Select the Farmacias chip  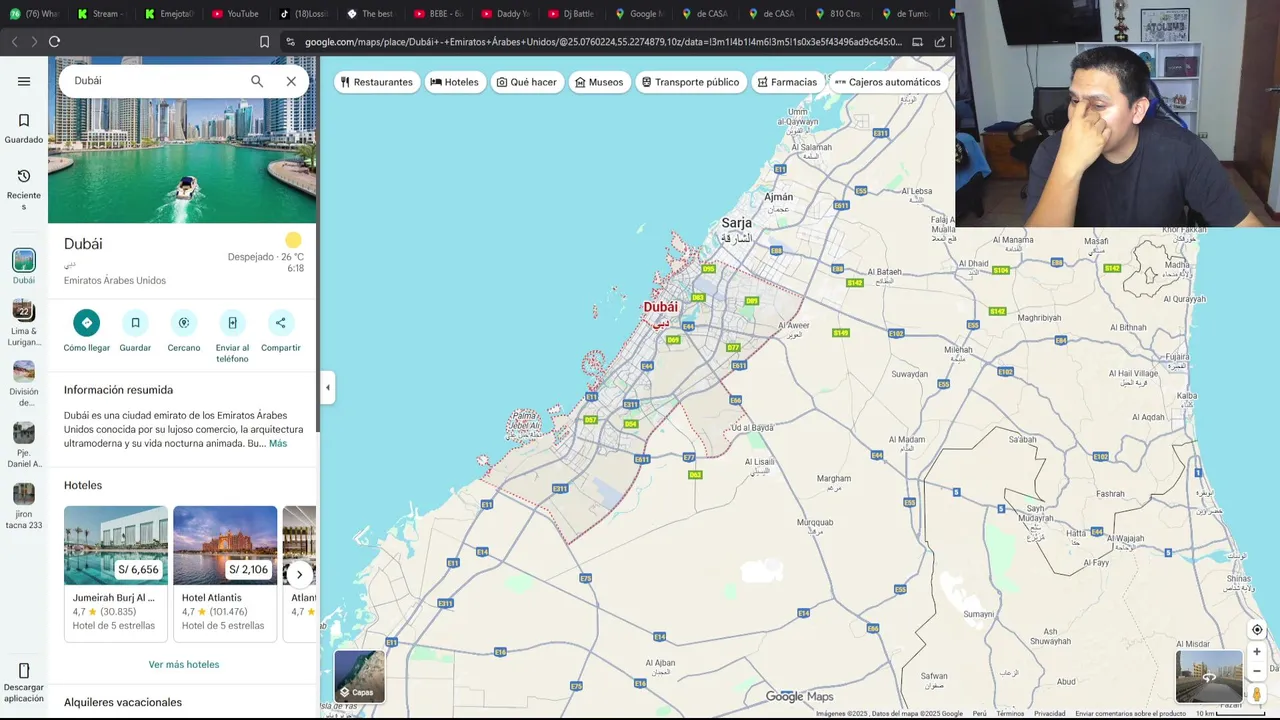(x=788, y=82)
